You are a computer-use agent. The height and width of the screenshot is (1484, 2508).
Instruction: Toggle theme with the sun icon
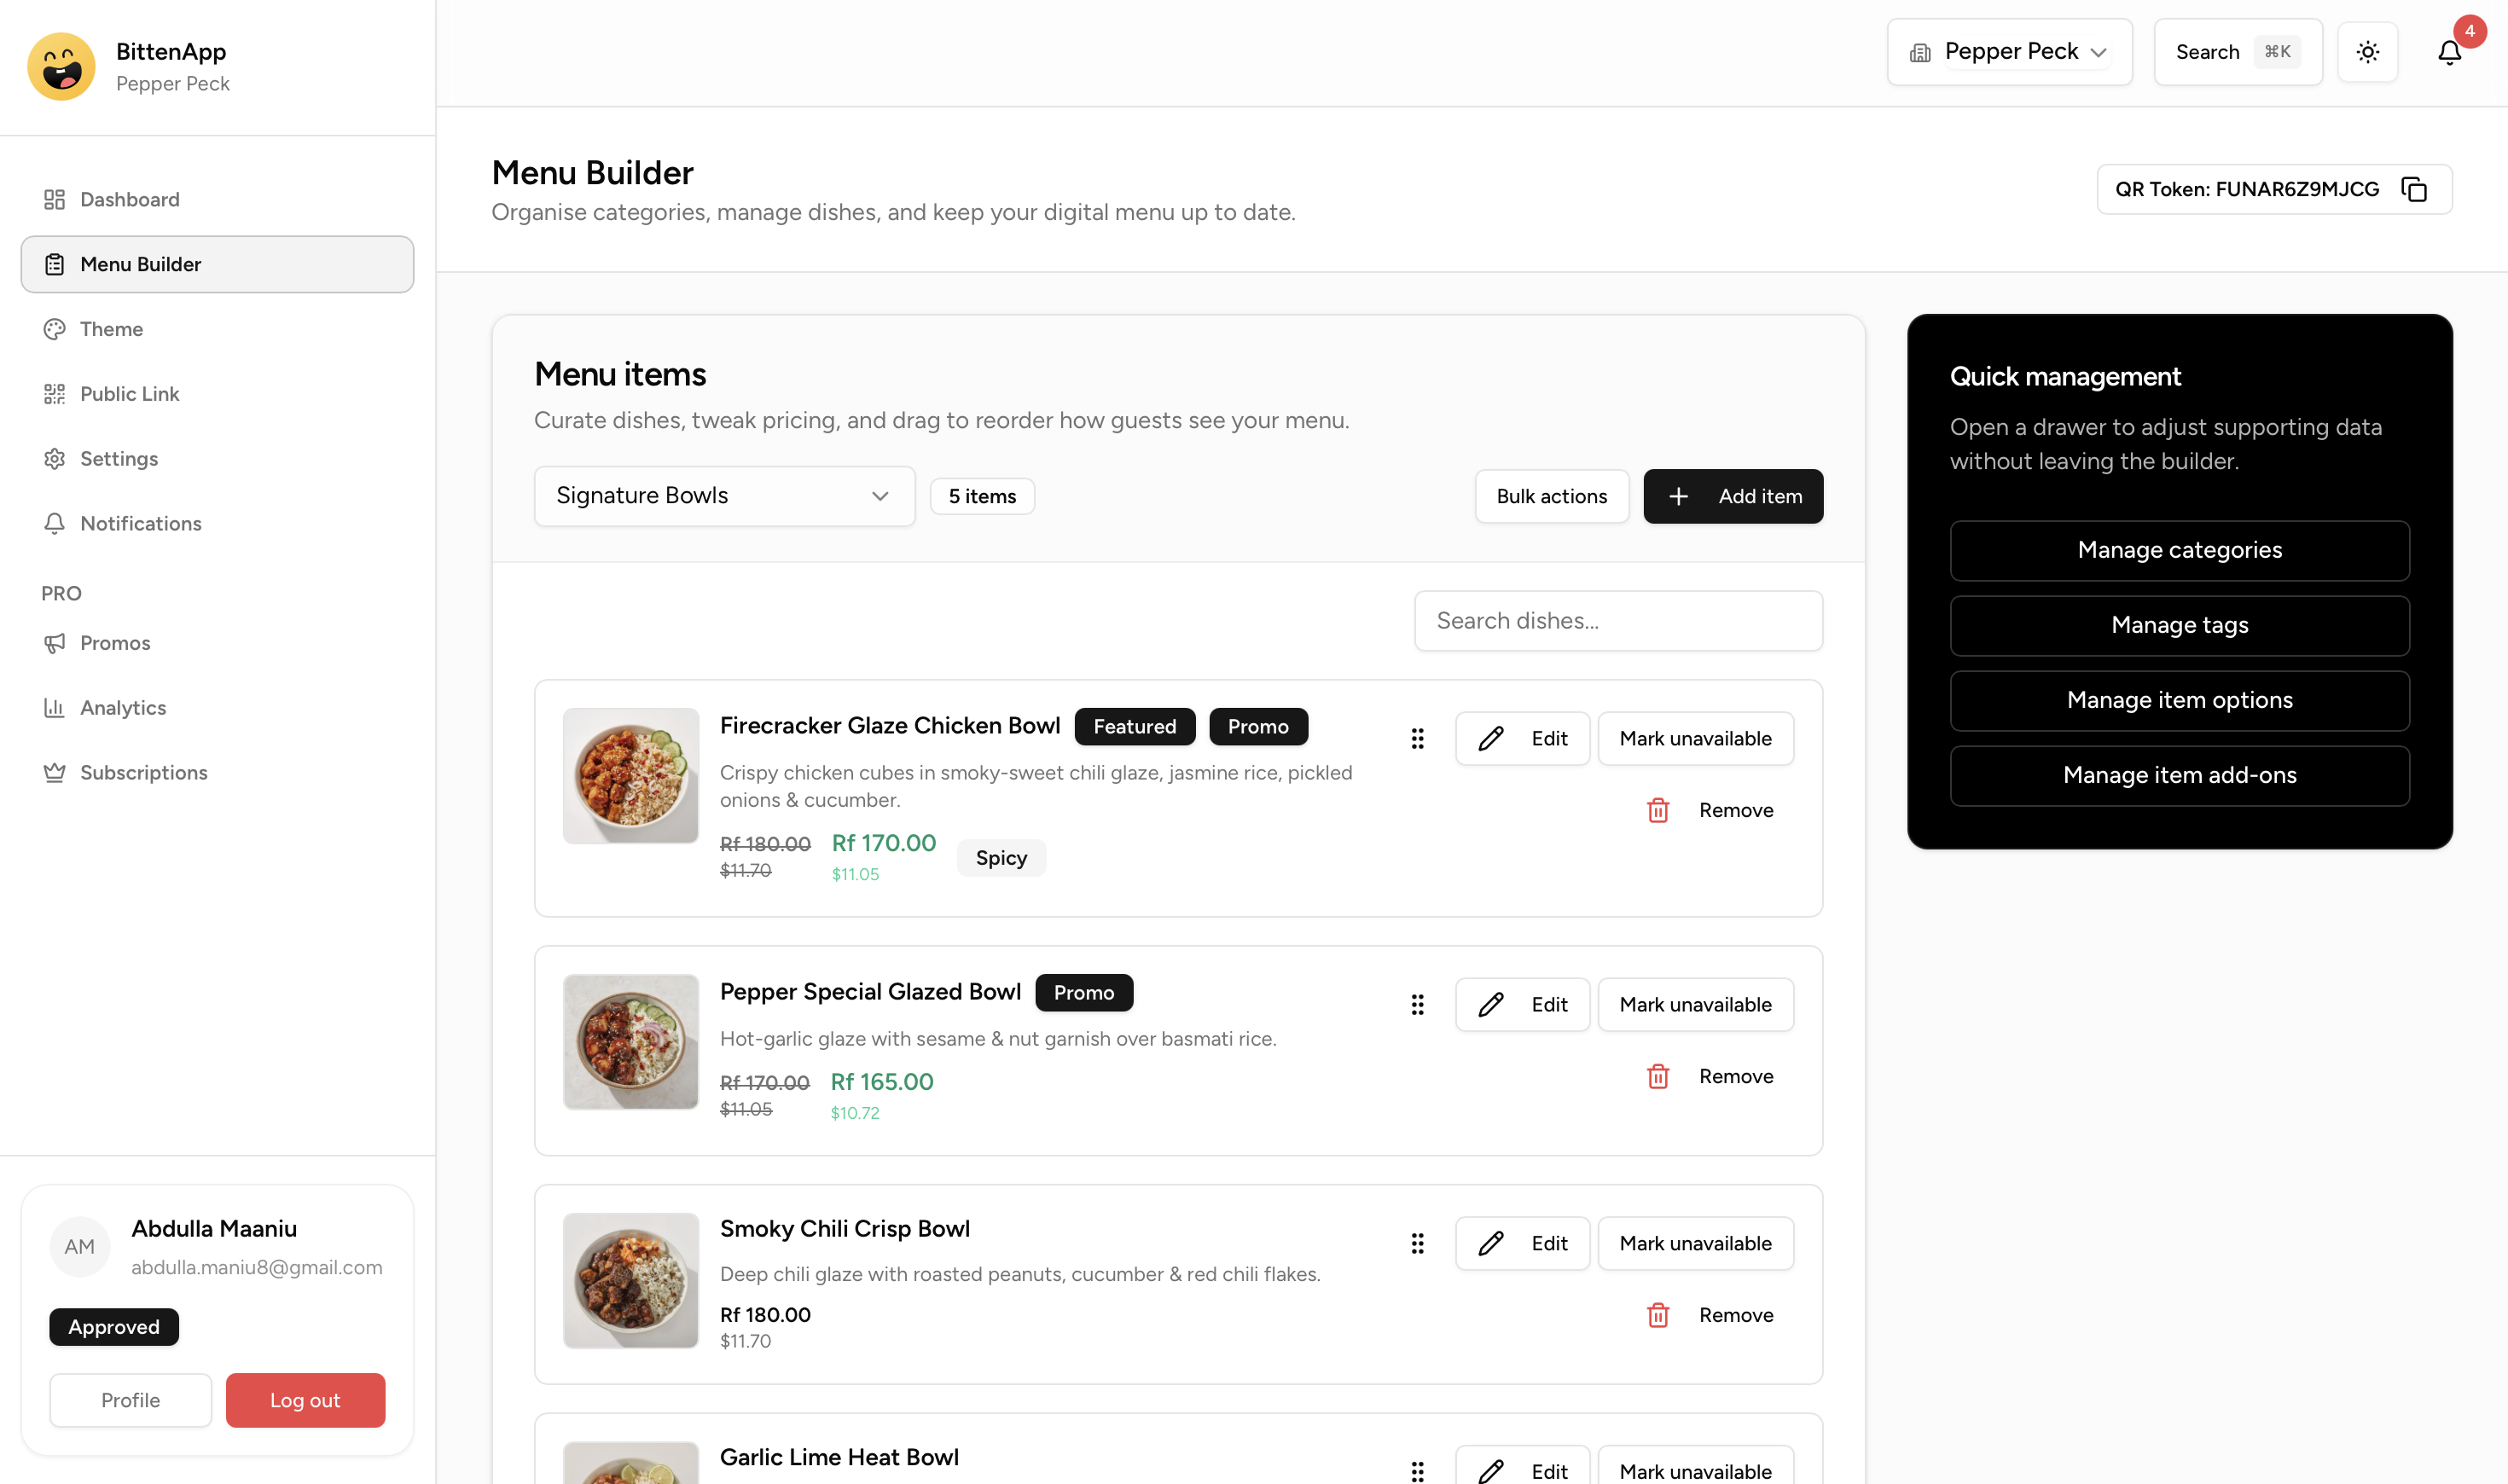tap(2367, 52)
